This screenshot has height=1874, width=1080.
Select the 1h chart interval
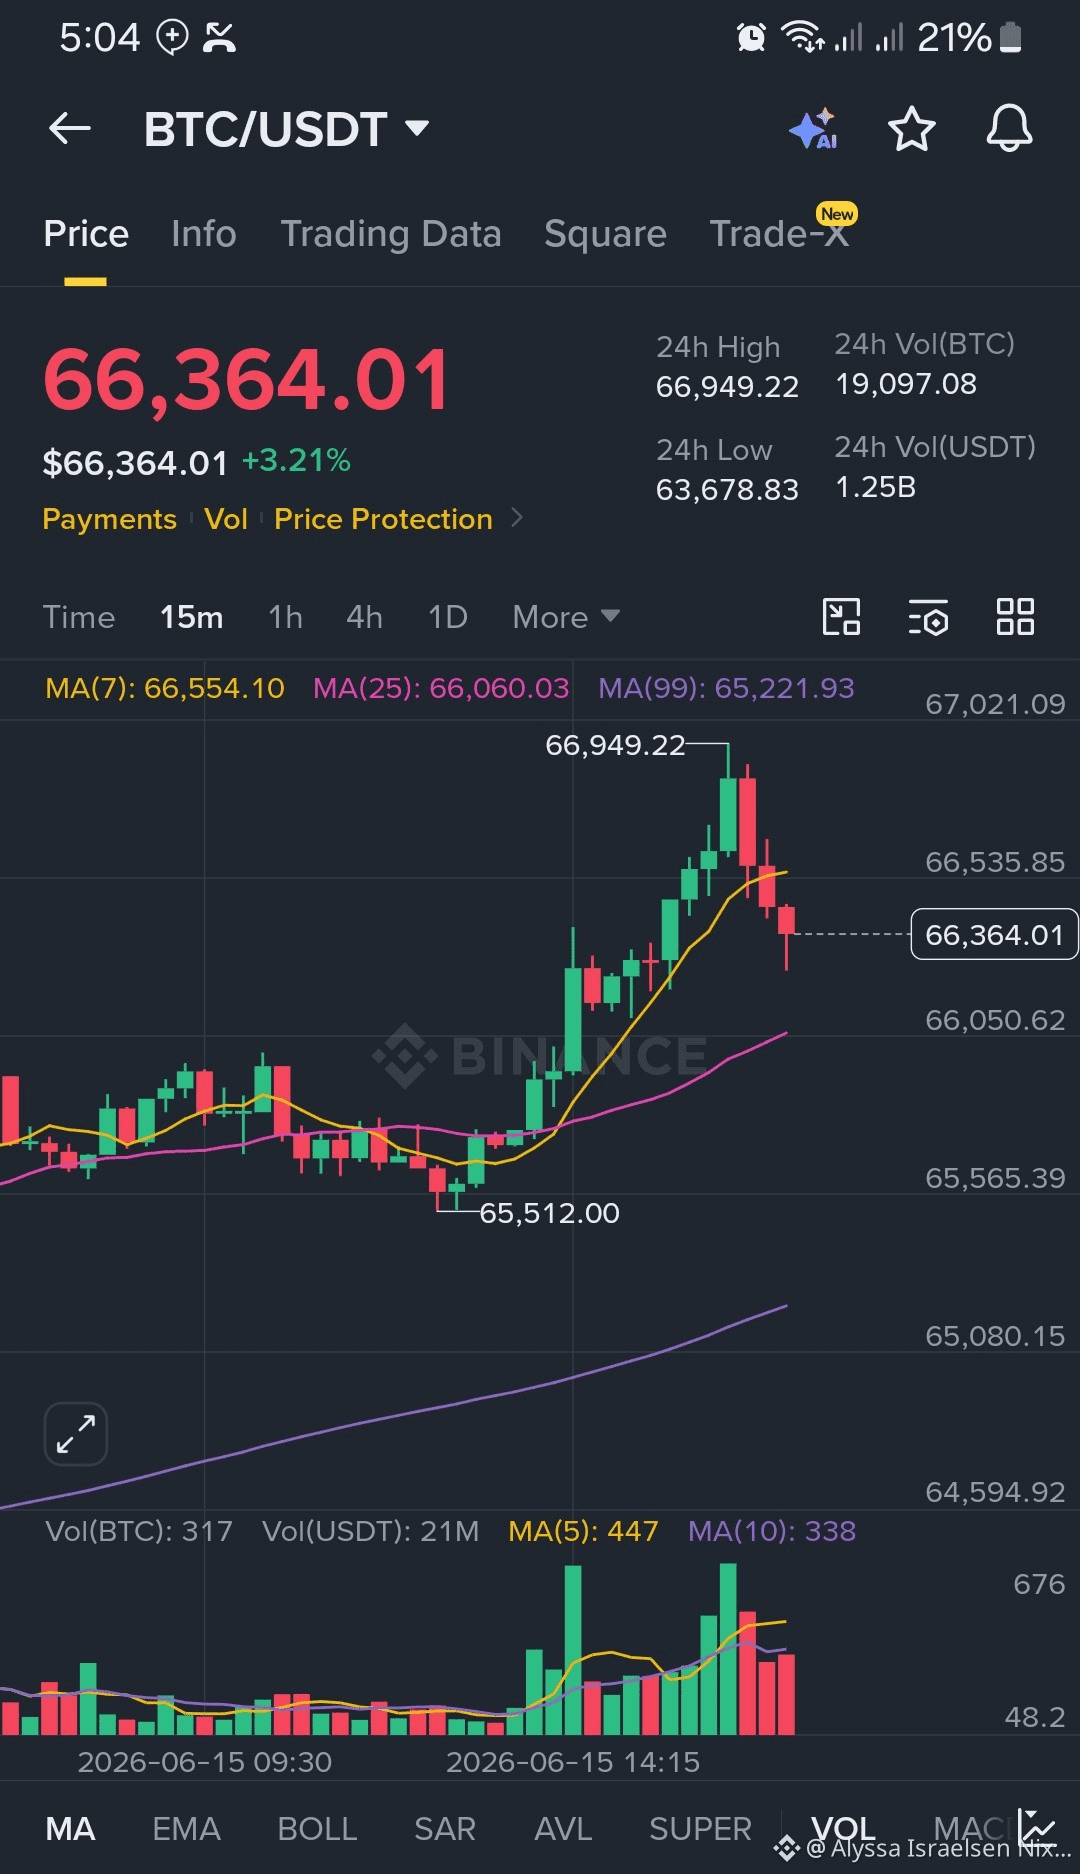(x=285, y=617)
